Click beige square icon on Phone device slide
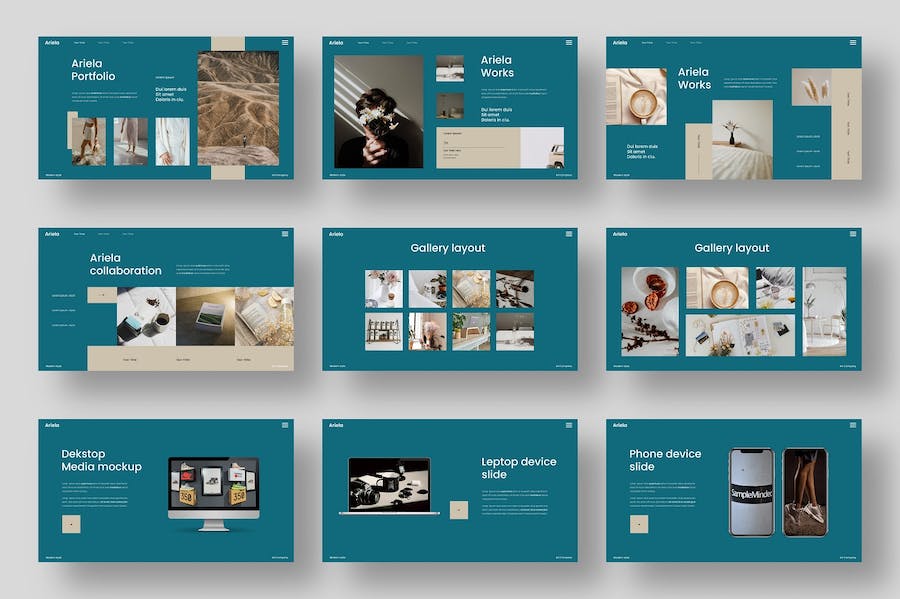This screenshot has height=599, width=900. click(639, 524)
